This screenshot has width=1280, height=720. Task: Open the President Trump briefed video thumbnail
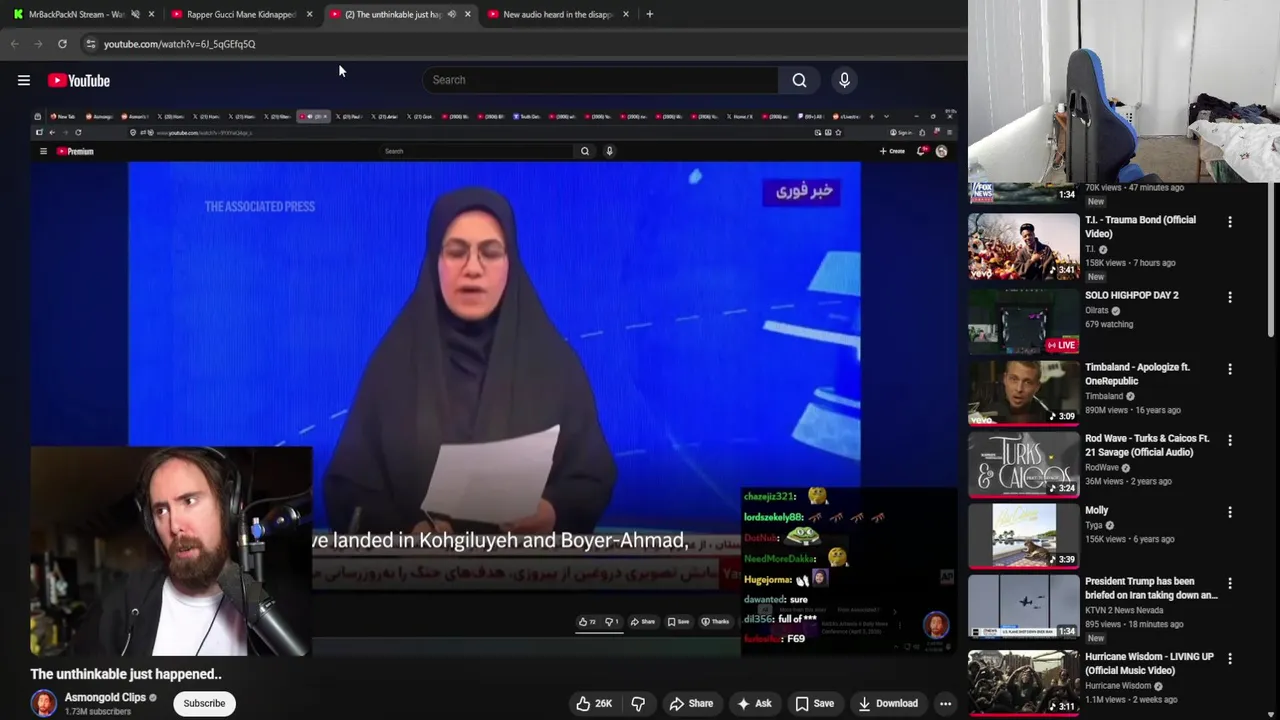coord(1024,608)
